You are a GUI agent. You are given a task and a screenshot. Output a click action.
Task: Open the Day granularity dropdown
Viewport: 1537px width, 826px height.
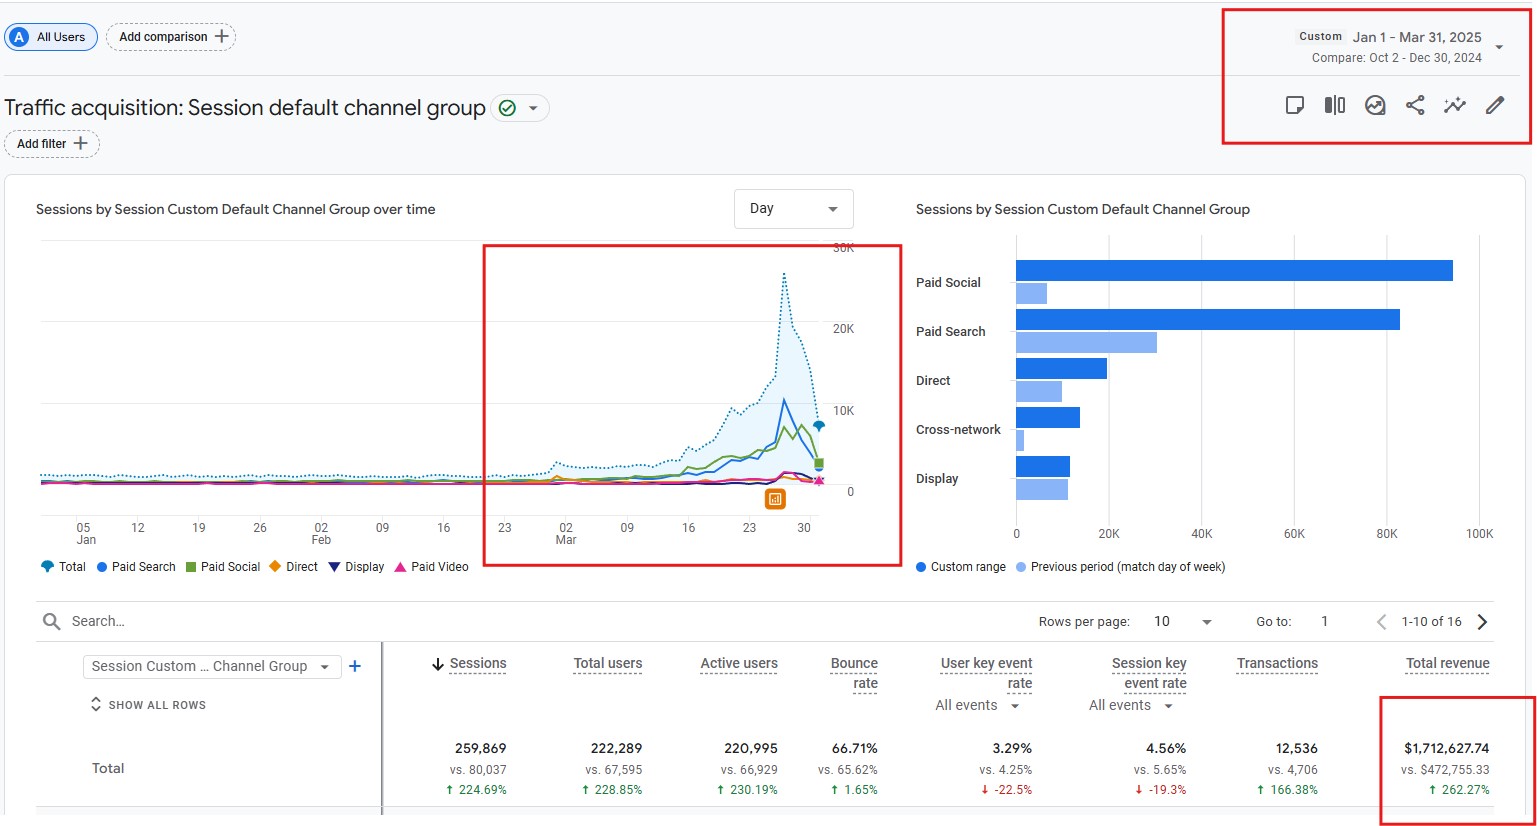(794, 209)
